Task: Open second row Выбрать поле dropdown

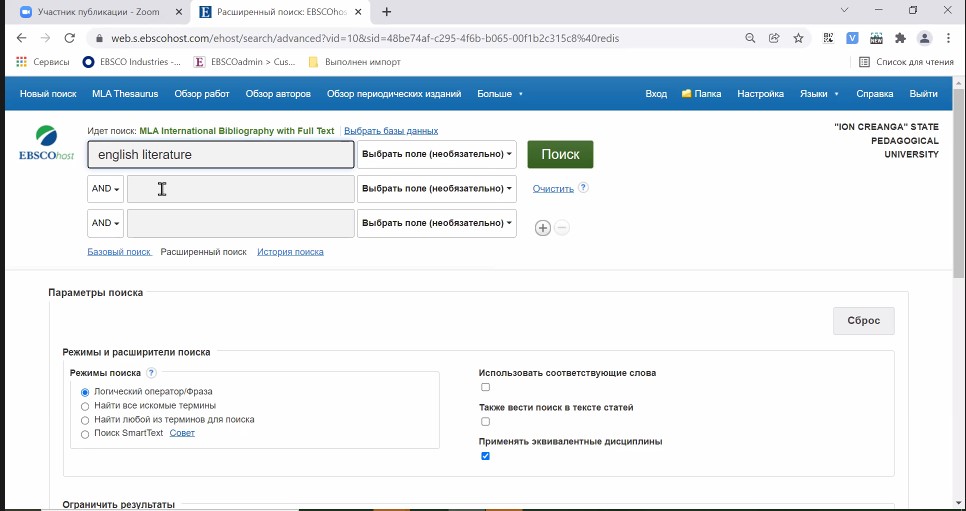Action: (x=437, y=189)
